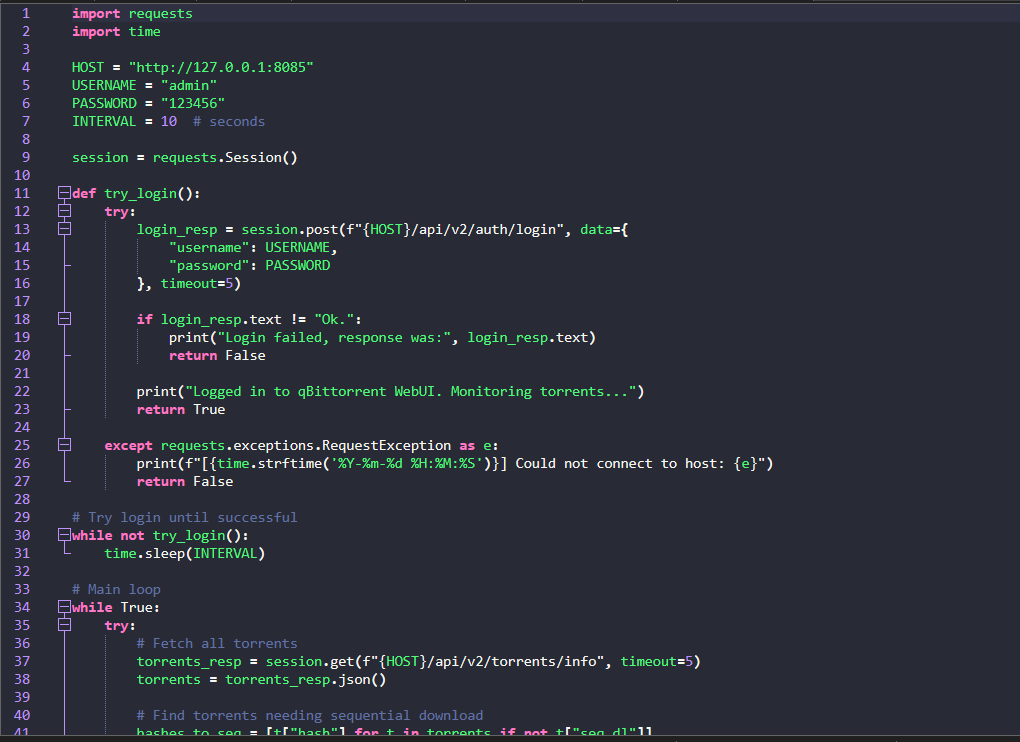
Task: Click '# Try login until successful' comment
Action: (x=185, y=518)
